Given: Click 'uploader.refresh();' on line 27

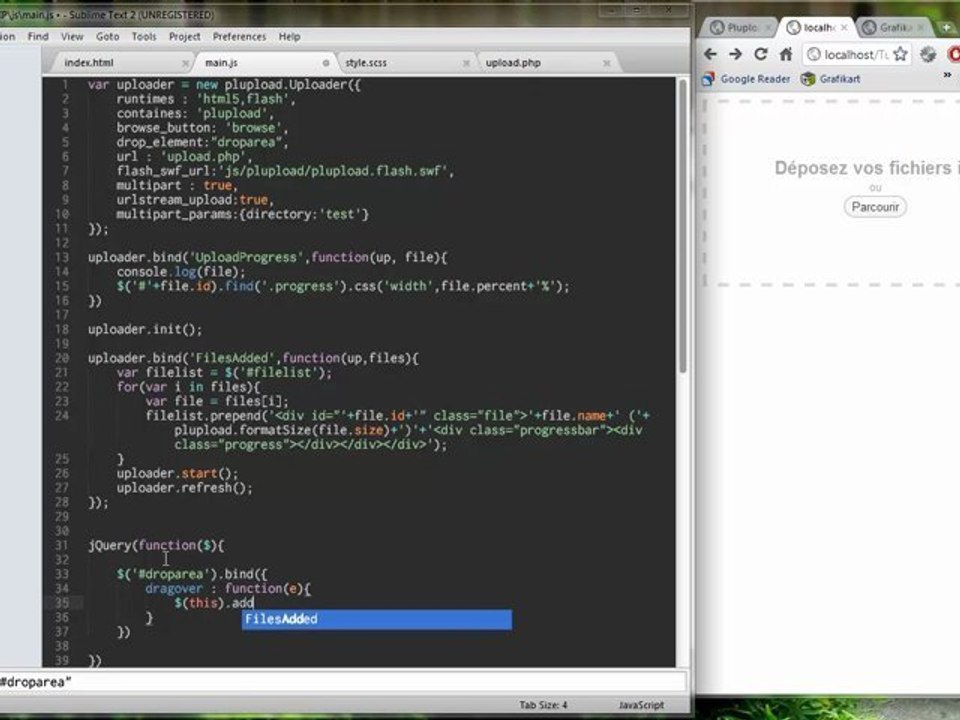Looking at the screenshot, I should pyautogui.click(x=184, y=488).
